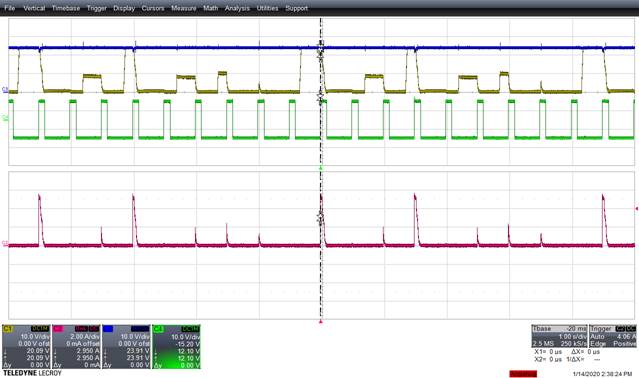Open the Support menu
The height and width of the screenshot is (378, 639).
[296, 8]
